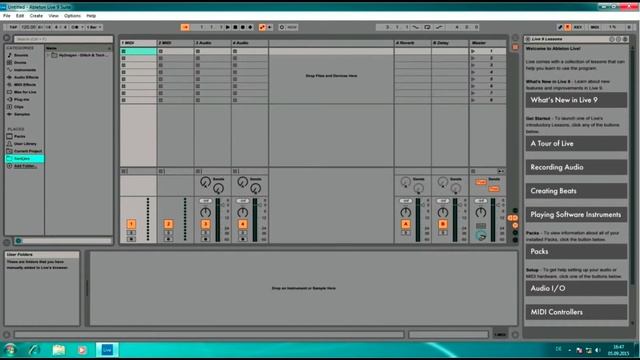This screenshot has height=360, width=640.
Task: Open the Create menu
Action: [36, 16]
